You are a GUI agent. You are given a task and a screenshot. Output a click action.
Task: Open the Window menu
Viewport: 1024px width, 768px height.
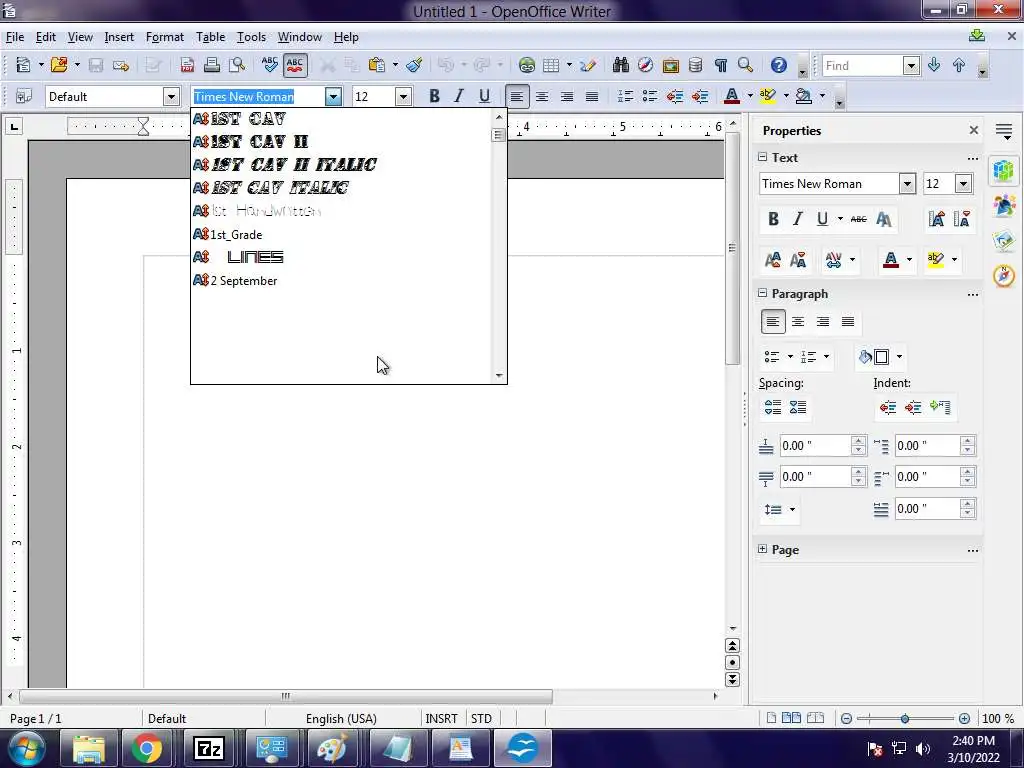[x=299, y=37]
